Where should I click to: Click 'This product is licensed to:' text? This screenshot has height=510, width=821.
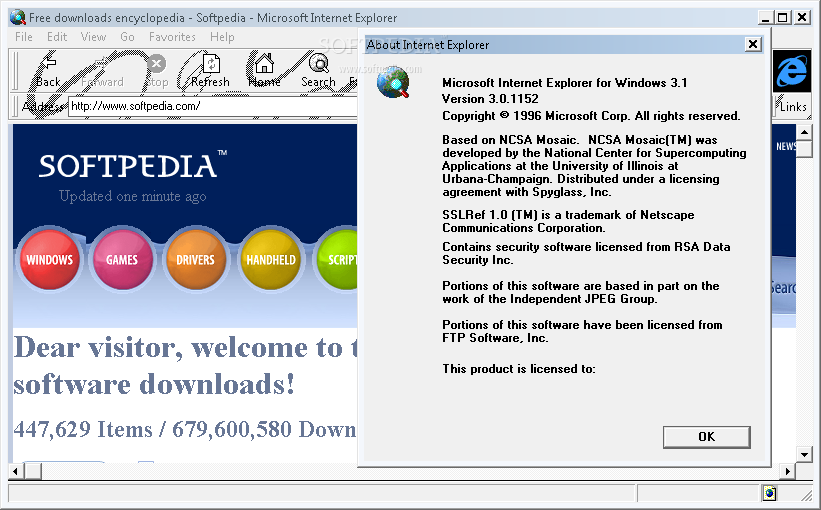point(519,369)
